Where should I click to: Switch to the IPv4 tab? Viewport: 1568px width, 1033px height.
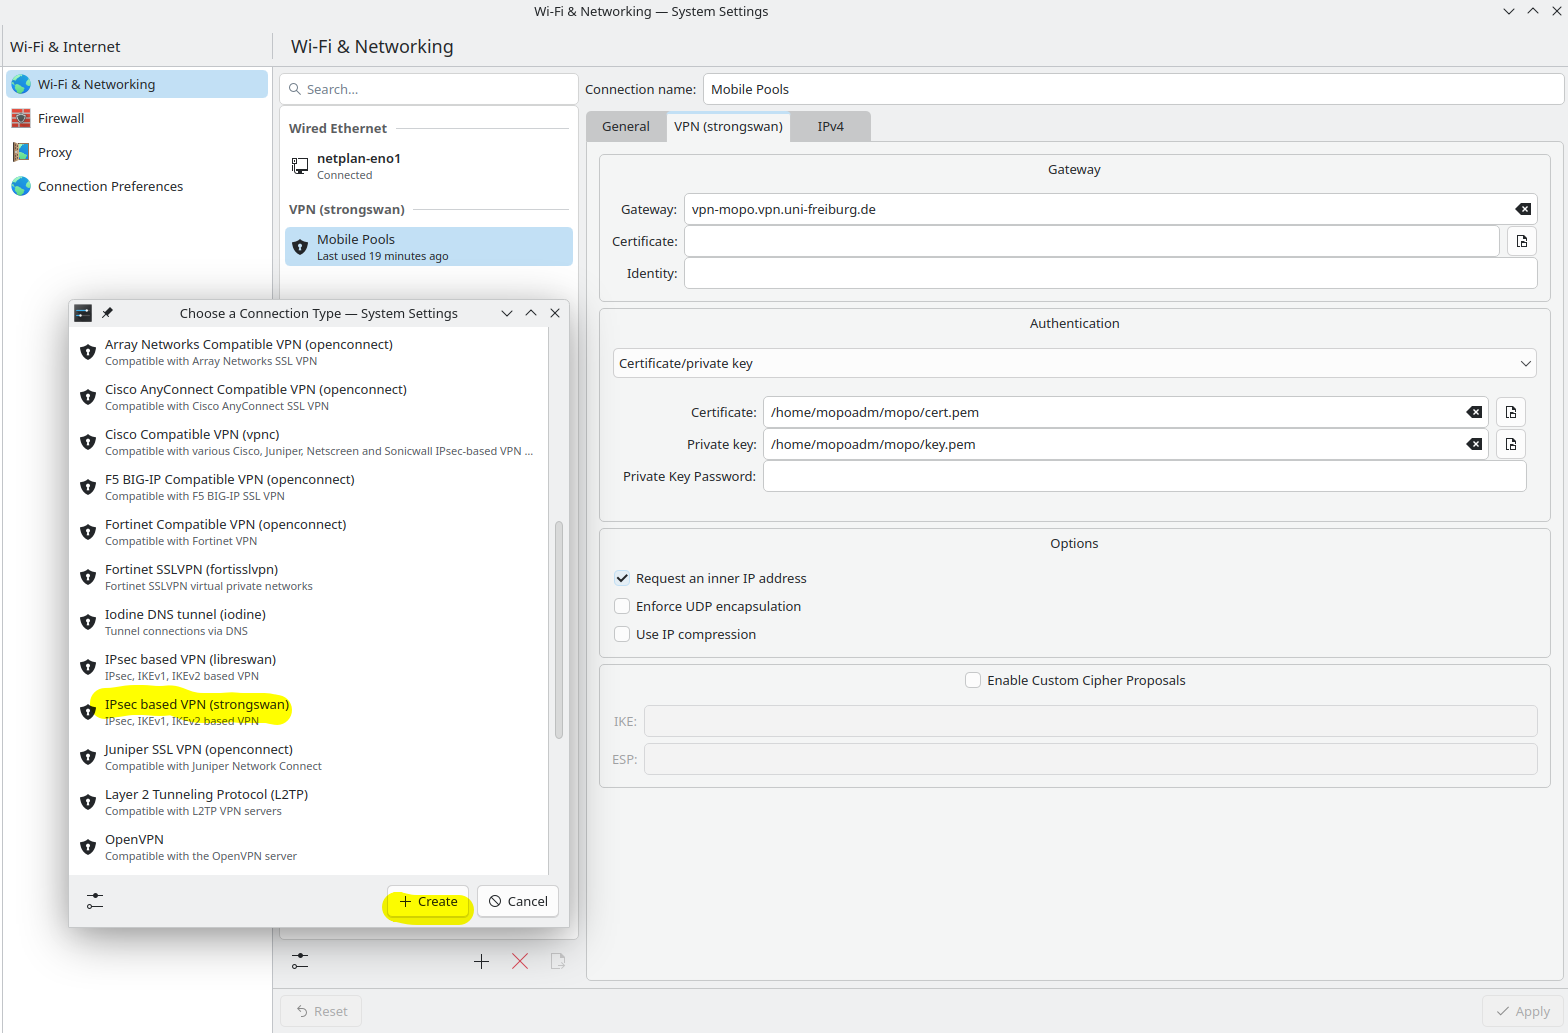(830, 126)
